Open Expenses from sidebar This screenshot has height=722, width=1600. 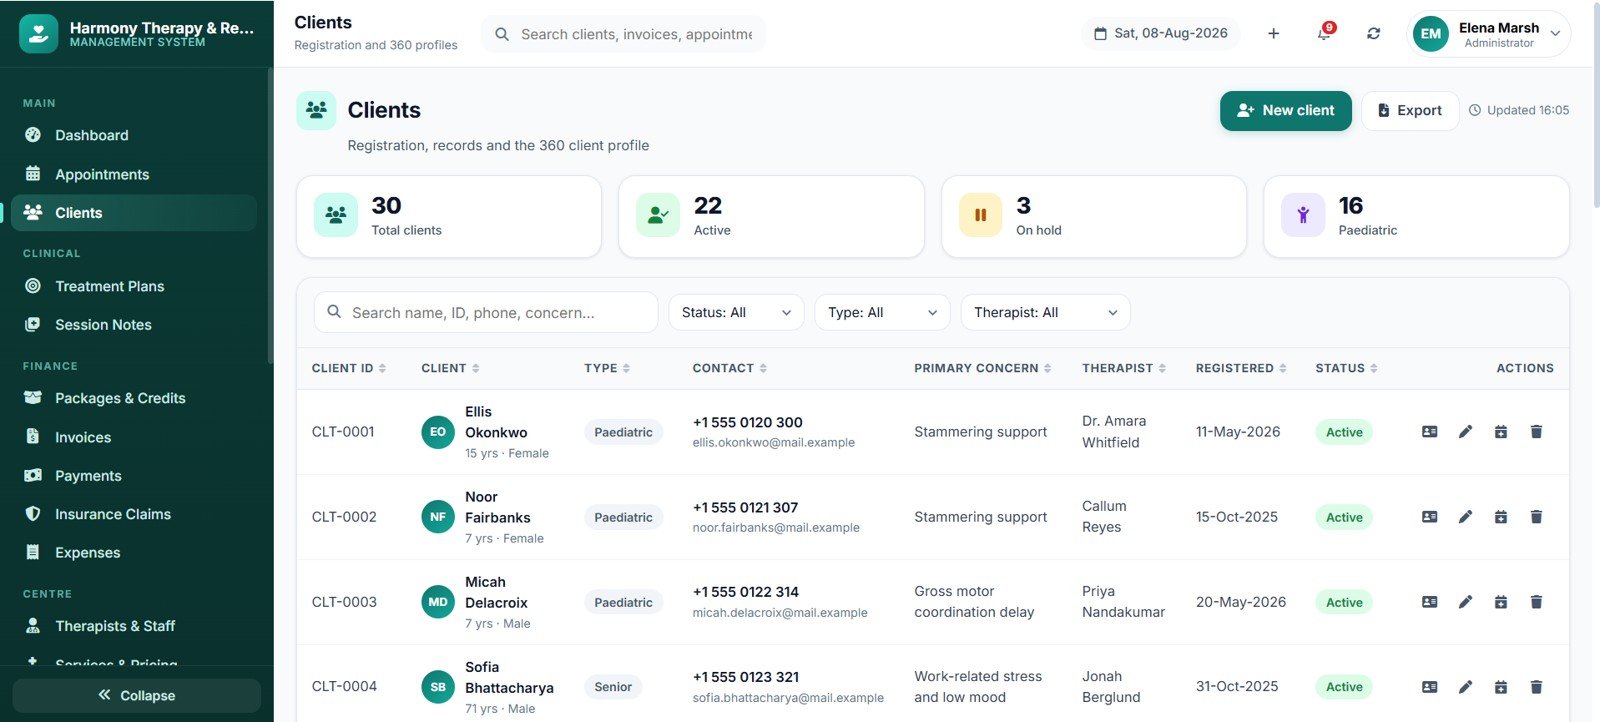(x=134, y=552)
